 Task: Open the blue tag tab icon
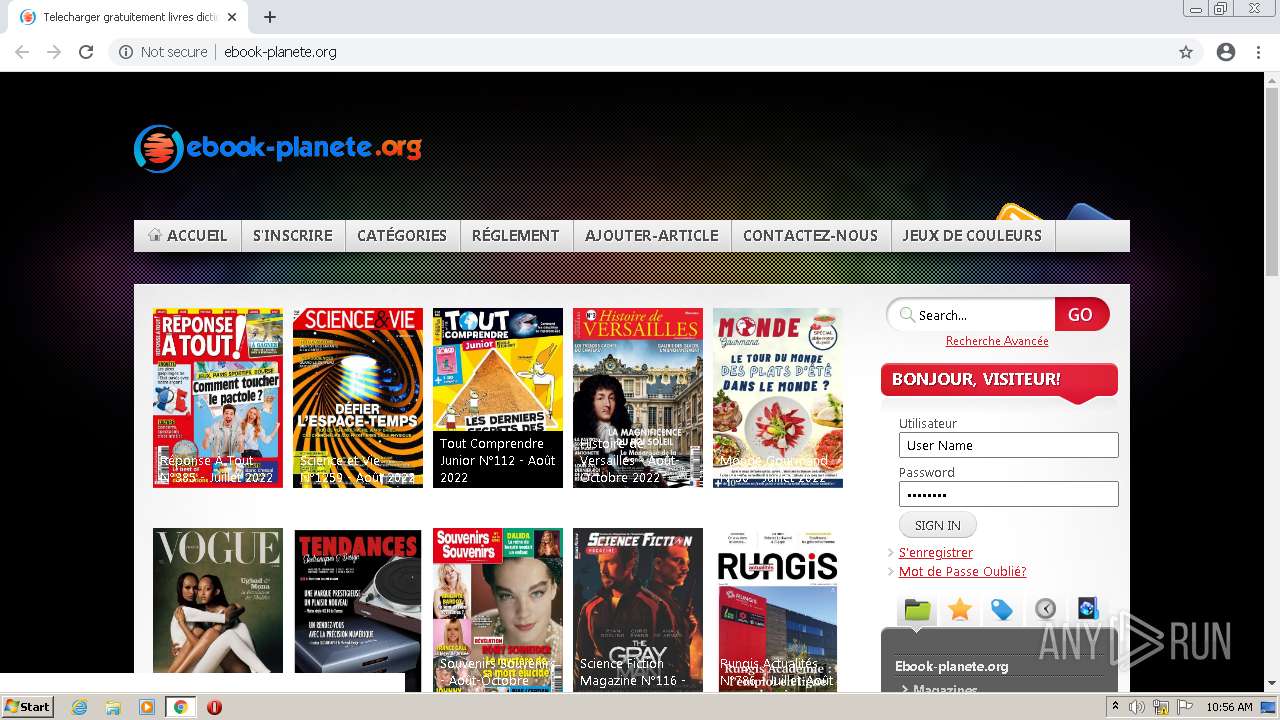(x=1002, y=609)
